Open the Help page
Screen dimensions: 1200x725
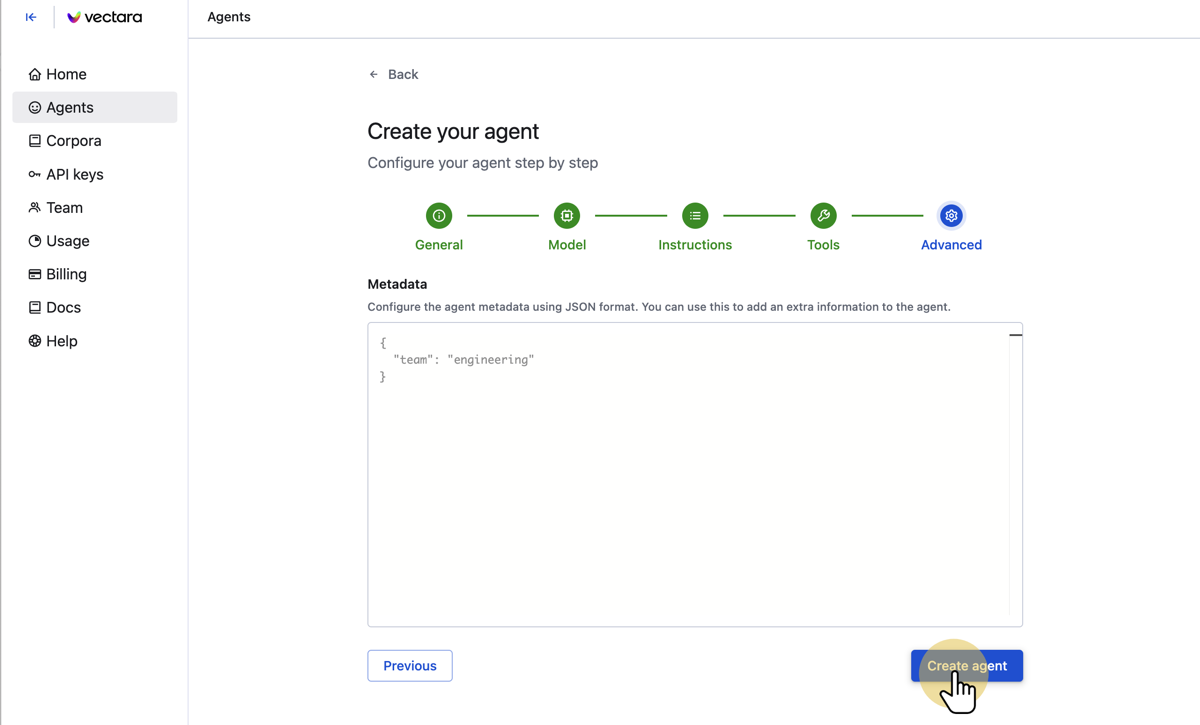(61, 341)
